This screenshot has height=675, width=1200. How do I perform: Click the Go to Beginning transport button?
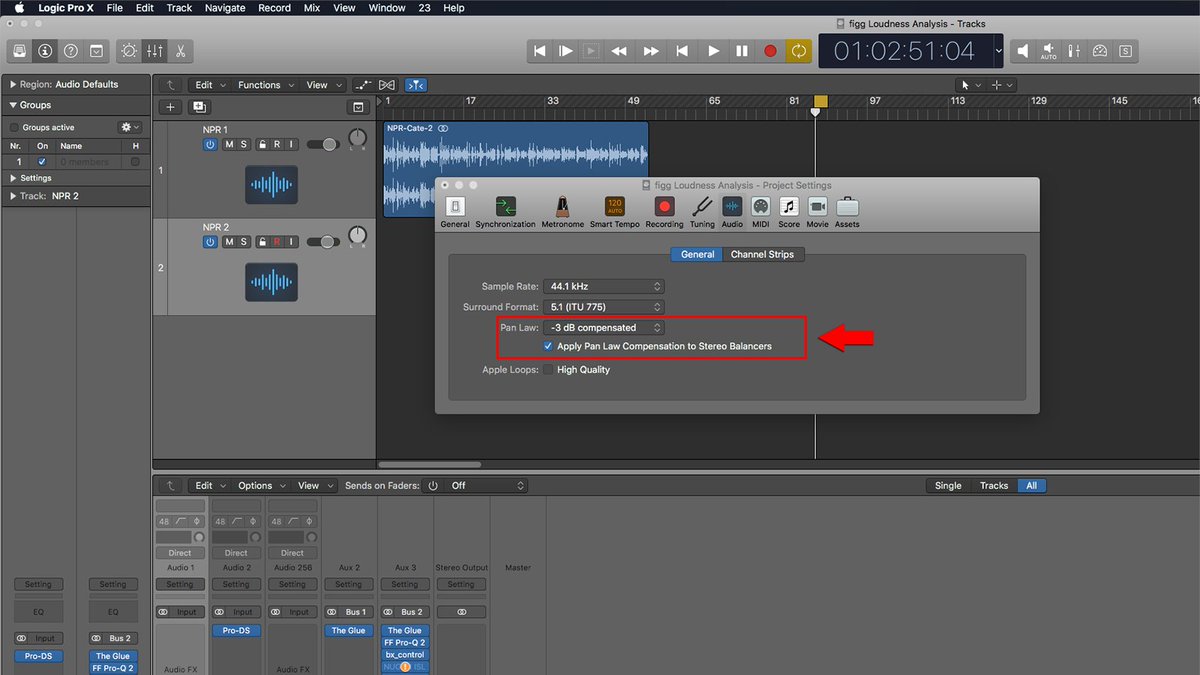540,51
